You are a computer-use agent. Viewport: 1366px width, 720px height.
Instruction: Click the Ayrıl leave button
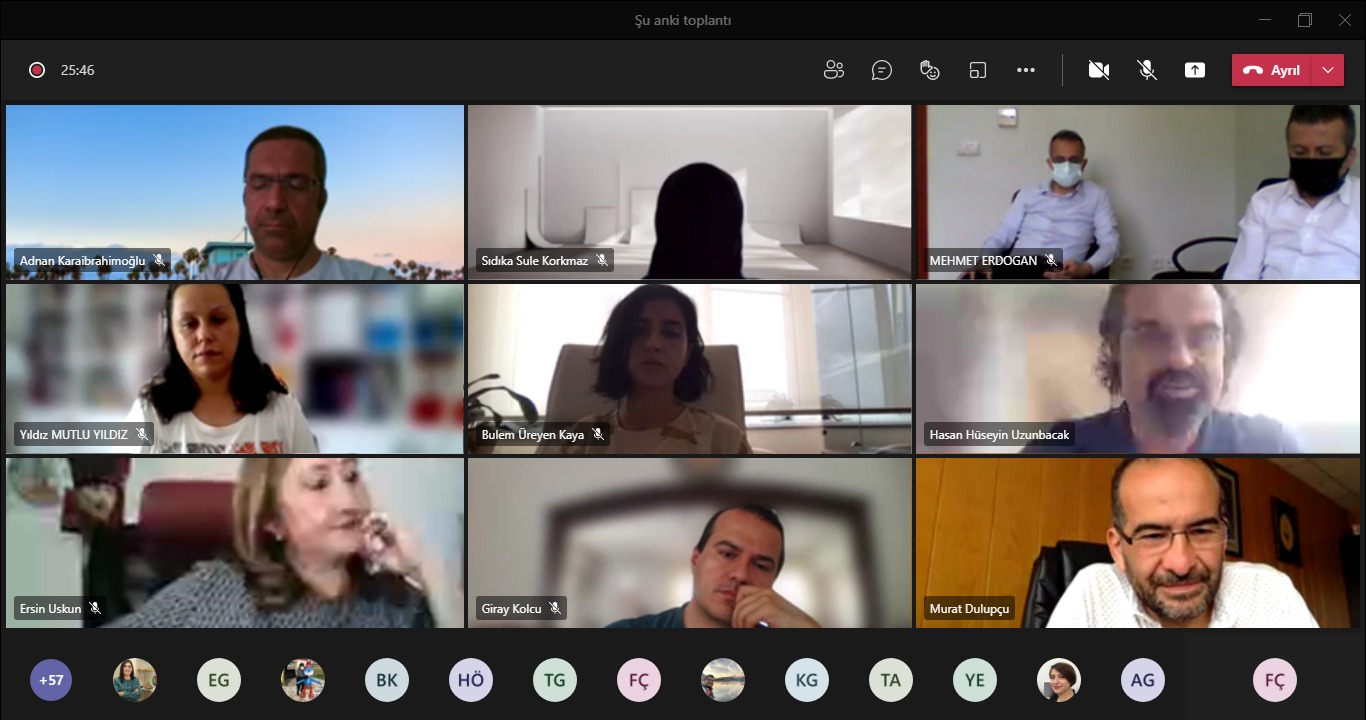pos(1272,70)
